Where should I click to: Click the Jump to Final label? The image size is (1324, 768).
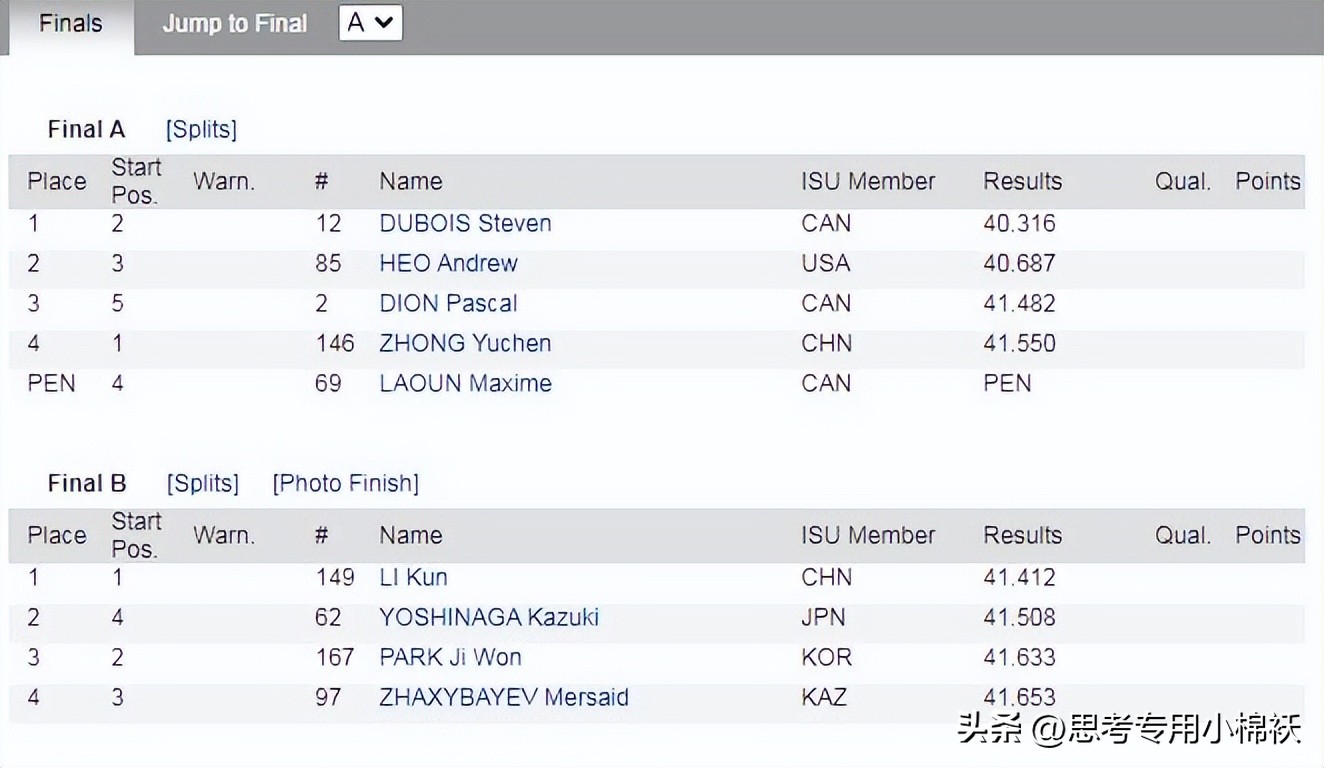[x=235, y=24]
